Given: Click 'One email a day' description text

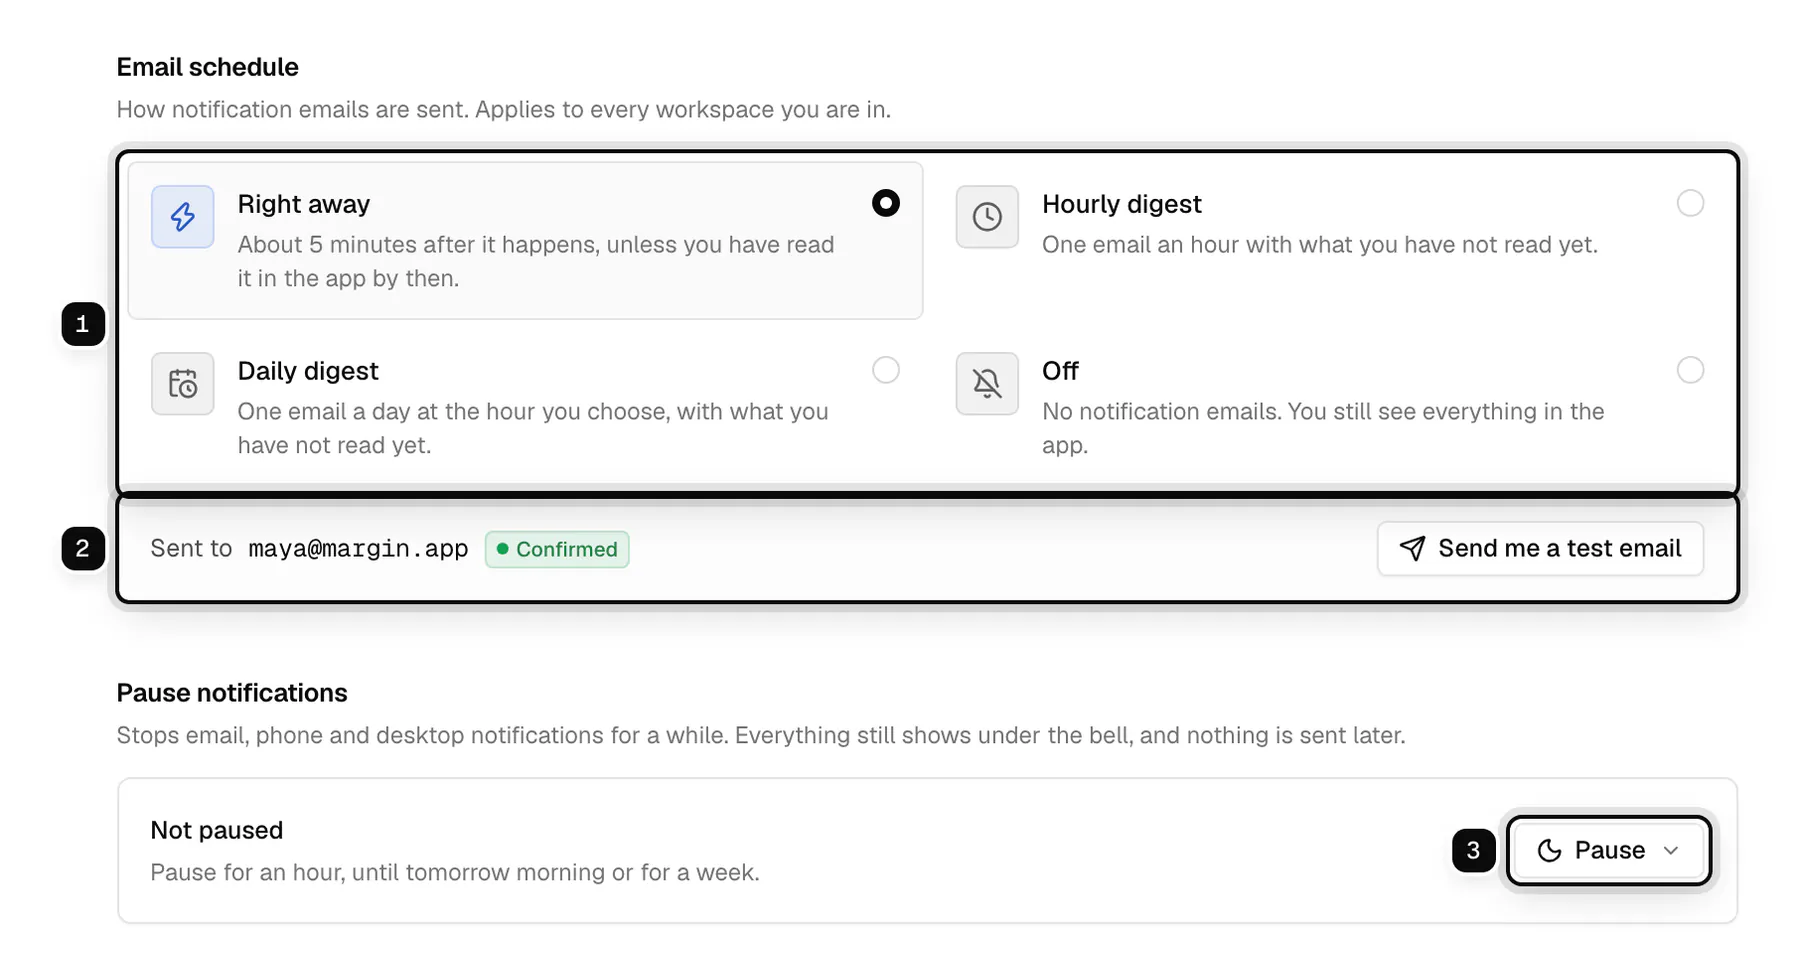Looking at the screenshot, I should [x=533, y=428].
